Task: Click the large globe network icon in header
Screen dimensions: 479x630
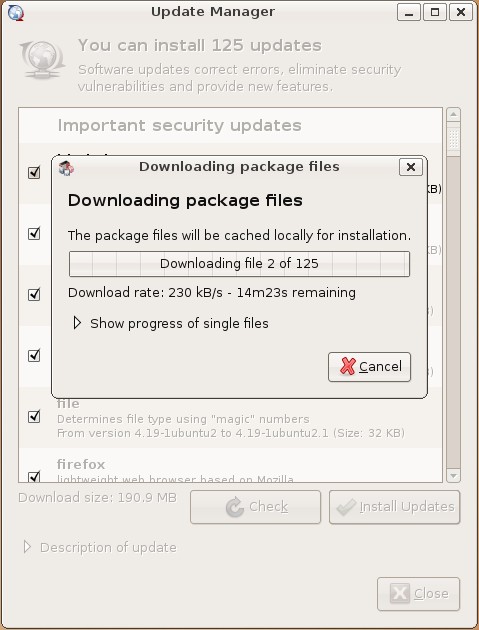Action: 42,59
